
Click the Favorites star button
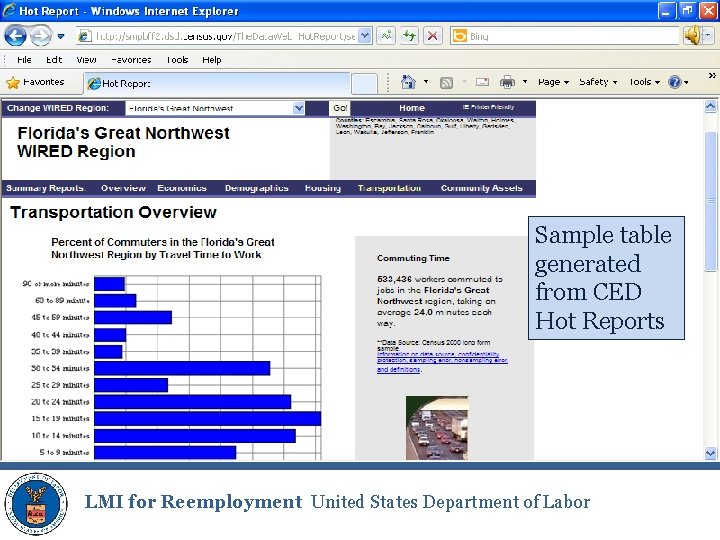coord(35,82)
